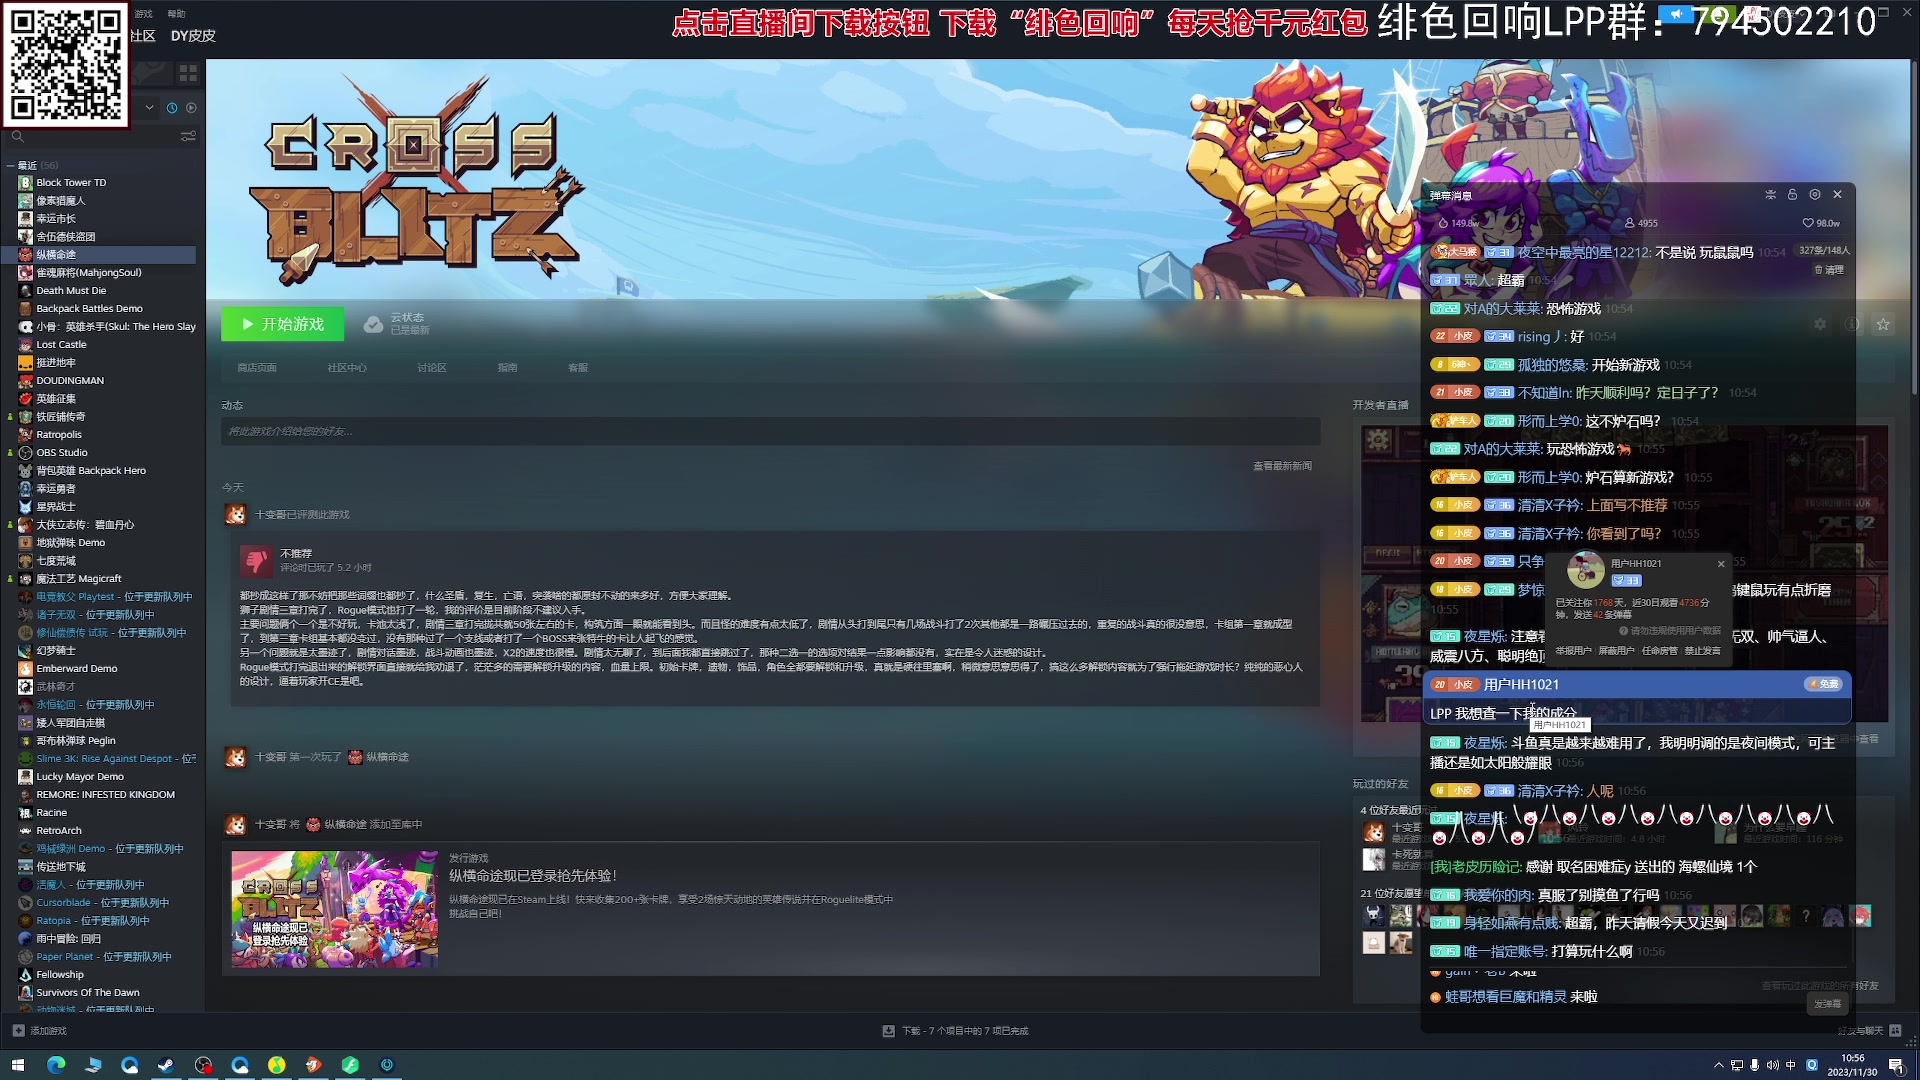Click the microphone icon in system tray
Viewport: 1920px width, 1080px height.
coord(1755,1066)
